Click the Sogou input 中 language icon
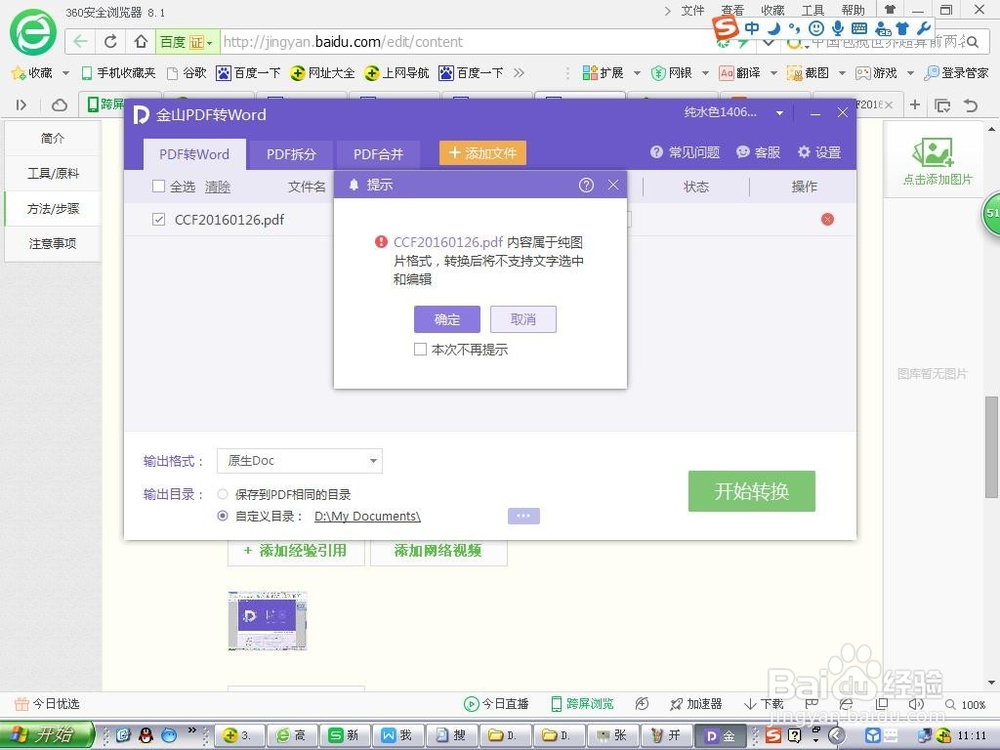The width and height of the screenshot is (1000, 750). point(753,28)
